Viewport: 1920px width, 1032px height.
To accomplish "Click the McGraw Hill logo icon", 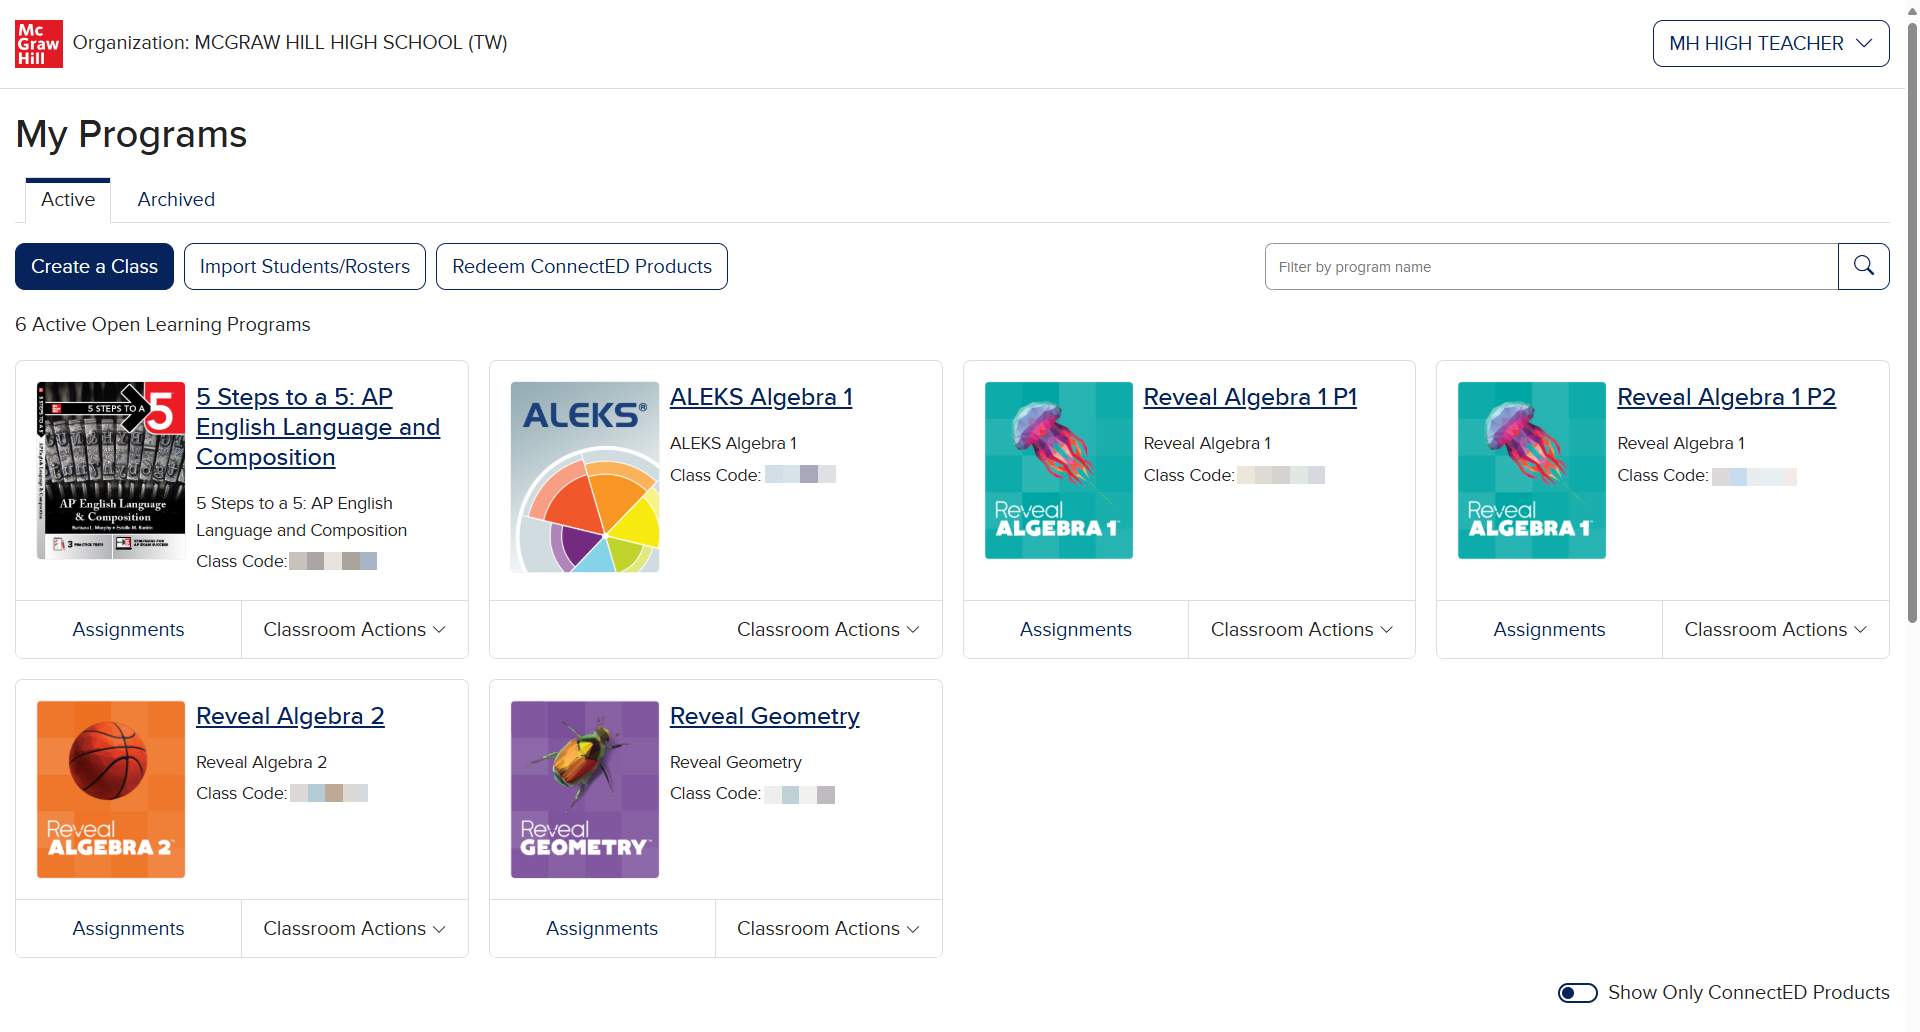I will click(39, 44).
